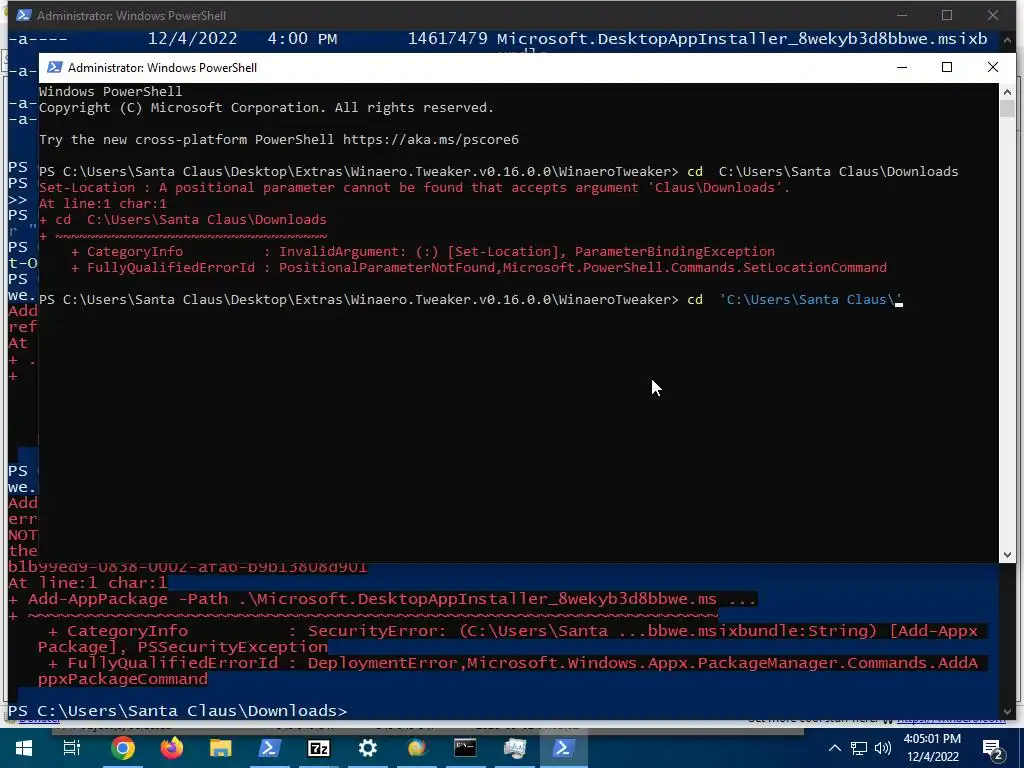Open the Command Prompt taskbar icon
Viewport: 1024px width, 768px height.
tap(465, 748)
